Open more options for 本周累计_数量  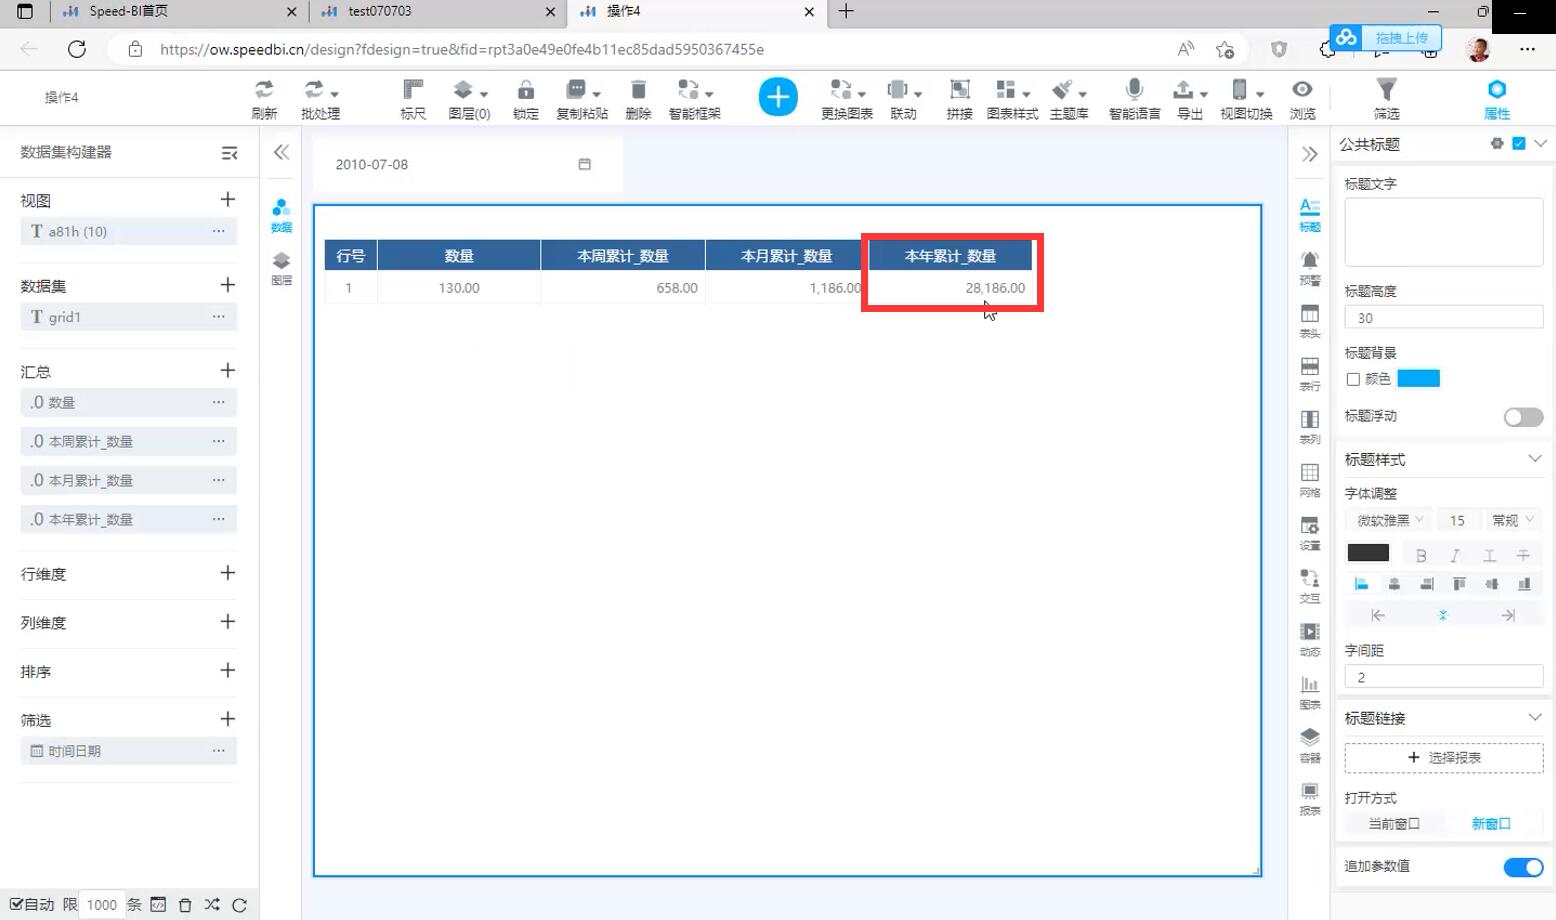(218, 441)
